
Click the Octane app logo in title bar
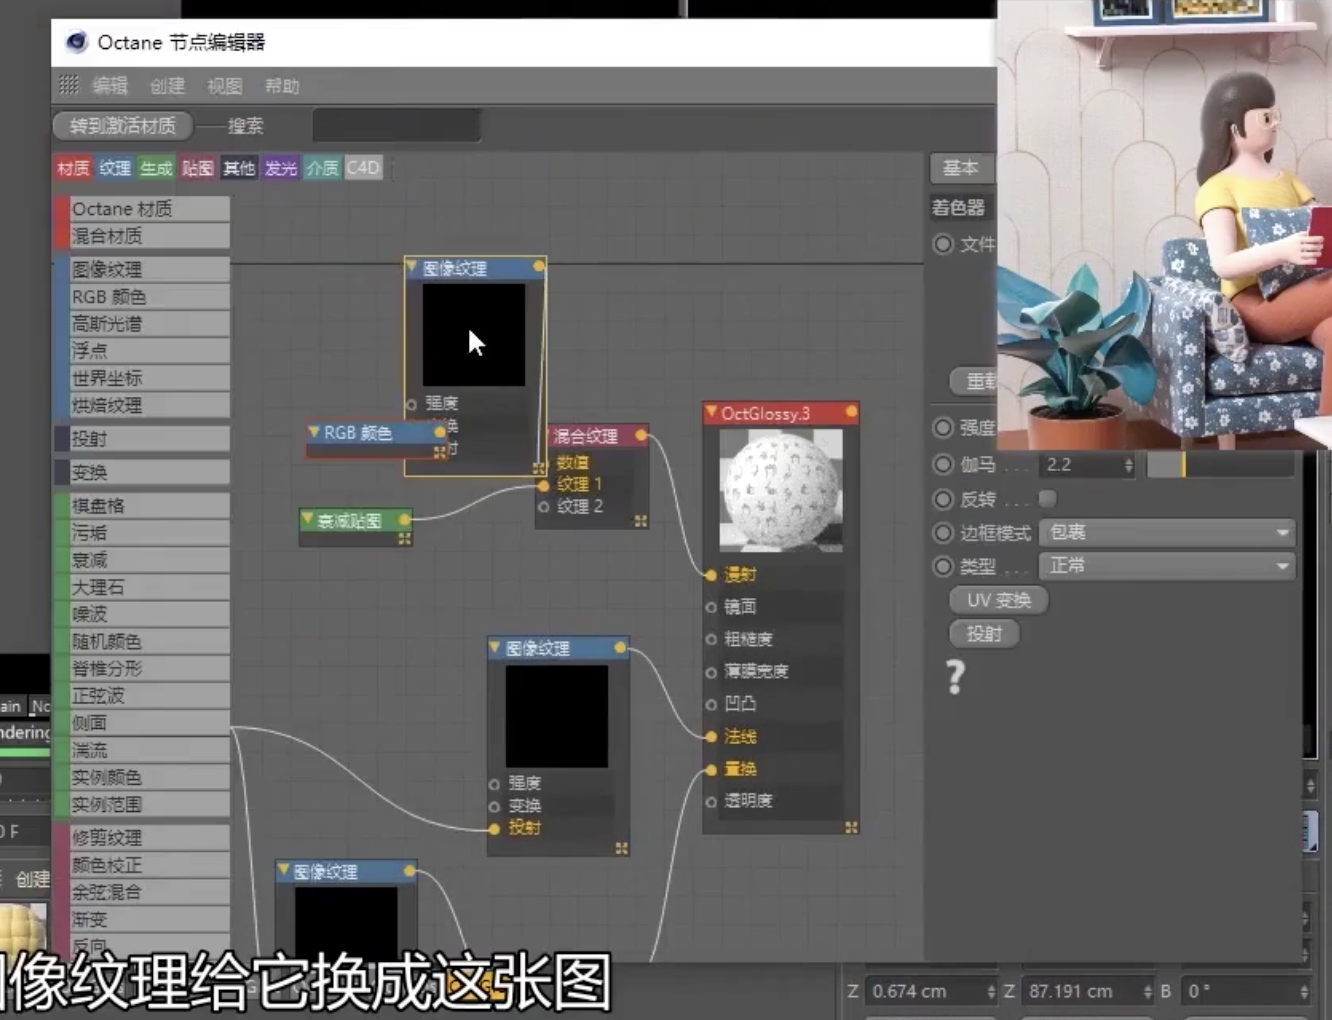tap(76, 42)
